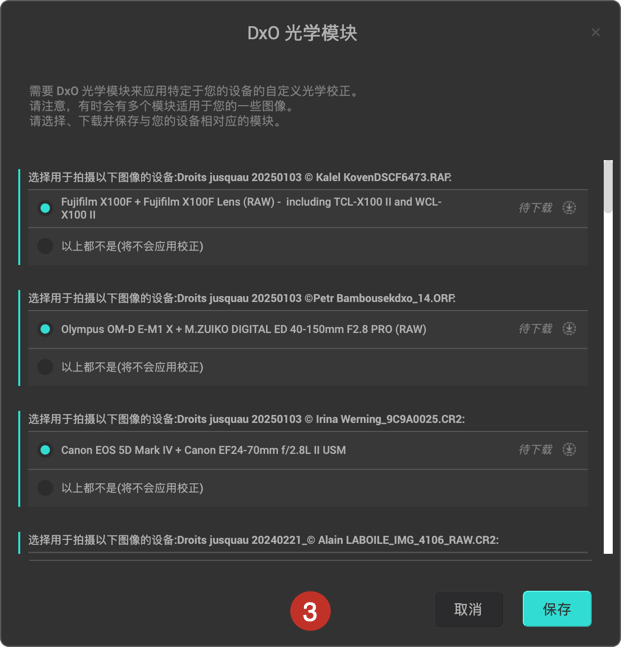Click the vertical scrollbar of the module list
Screen dimensions: 621x647
[x=608, y=357]
